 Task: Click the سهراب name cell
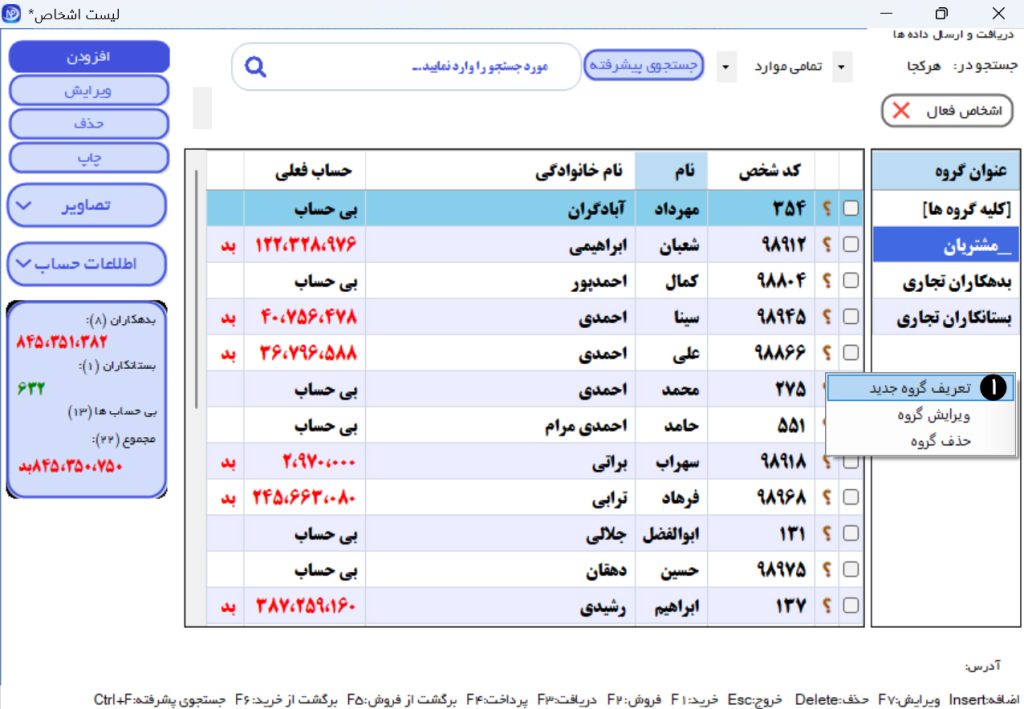pos(671,462)
